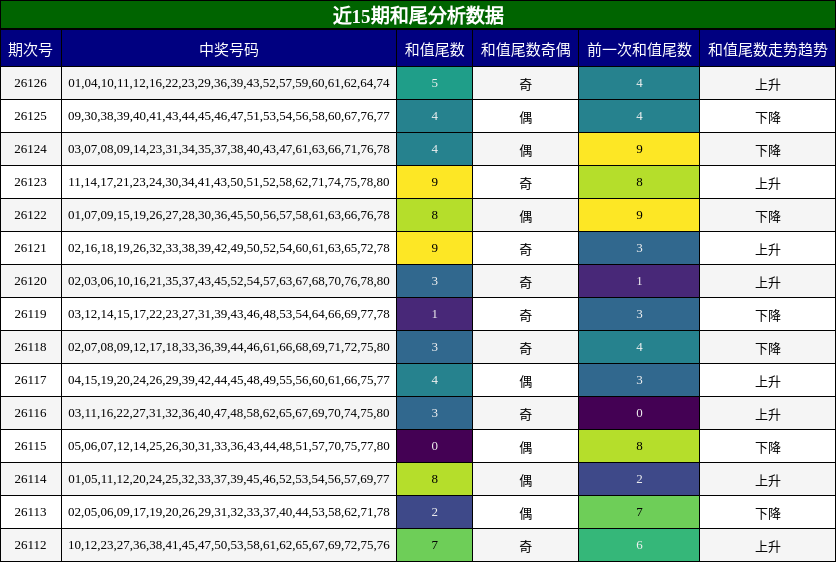Click period number 26115

30,446
